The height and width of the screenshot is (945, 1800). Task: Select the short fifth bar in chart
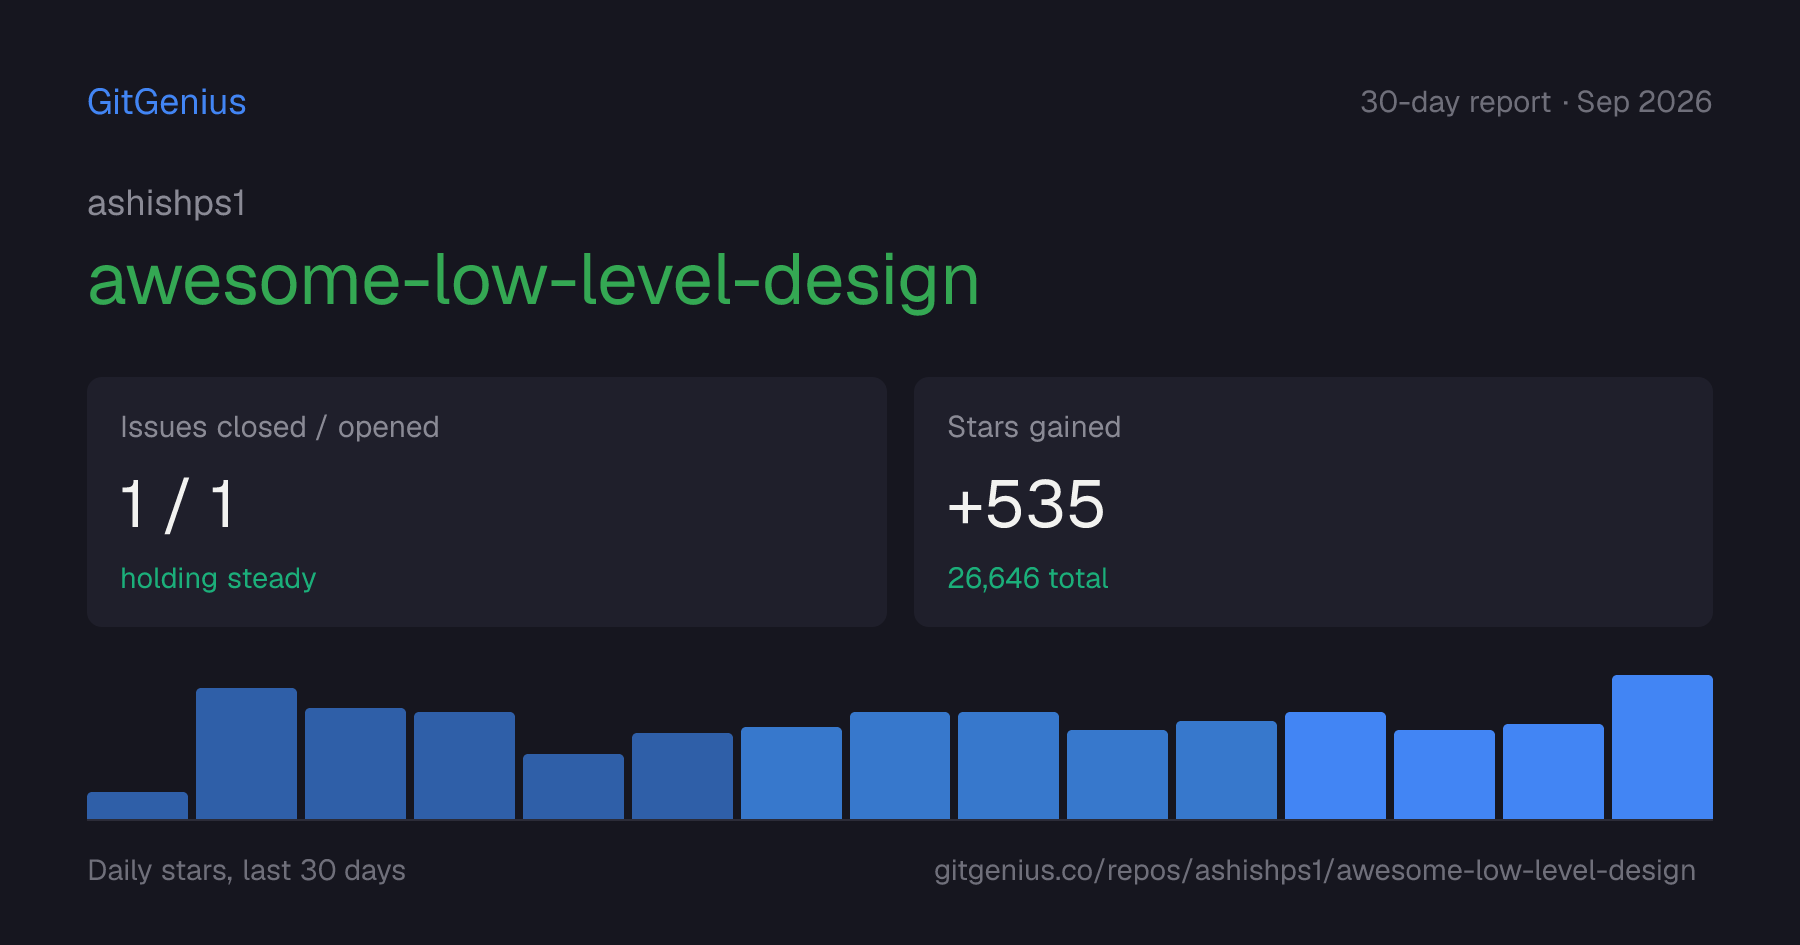(573, 787)
